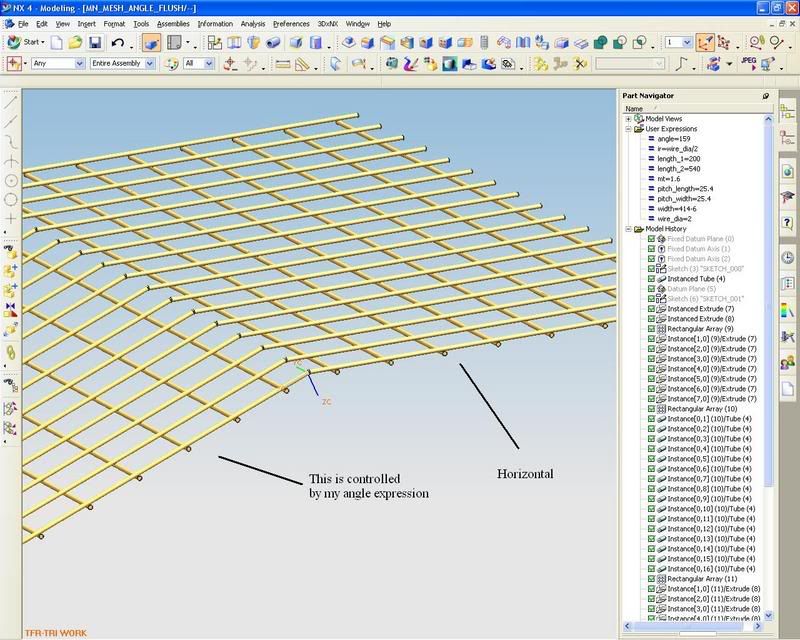The width and height of the screenshot is (800, 640).
Task: Click the JPEG export icon
Action: (x=750, y=63)
